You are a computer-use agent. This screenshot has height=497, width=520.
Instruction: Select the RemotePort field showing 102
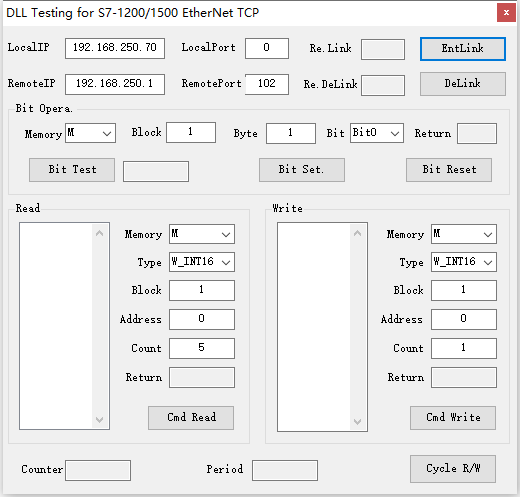(267, 84)
